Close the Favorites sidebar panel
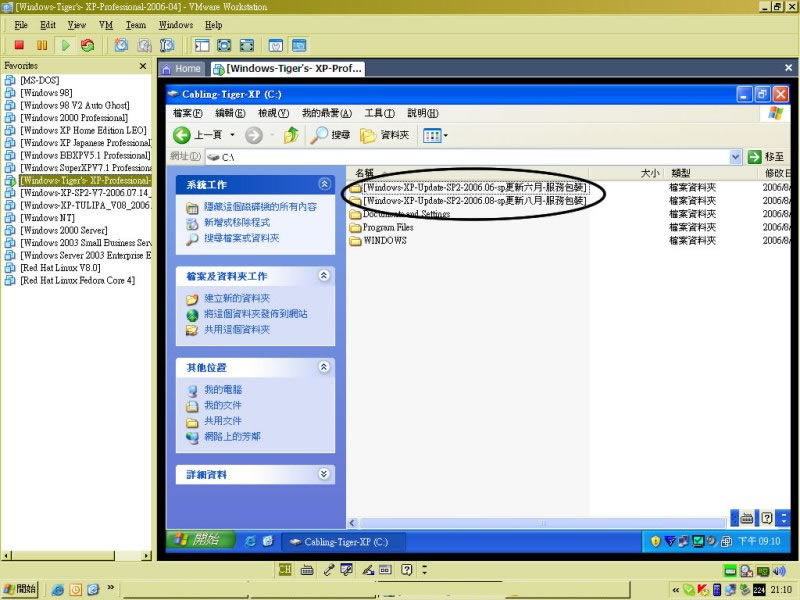Screen dimensions: 800x600 (x=143, y=66)
